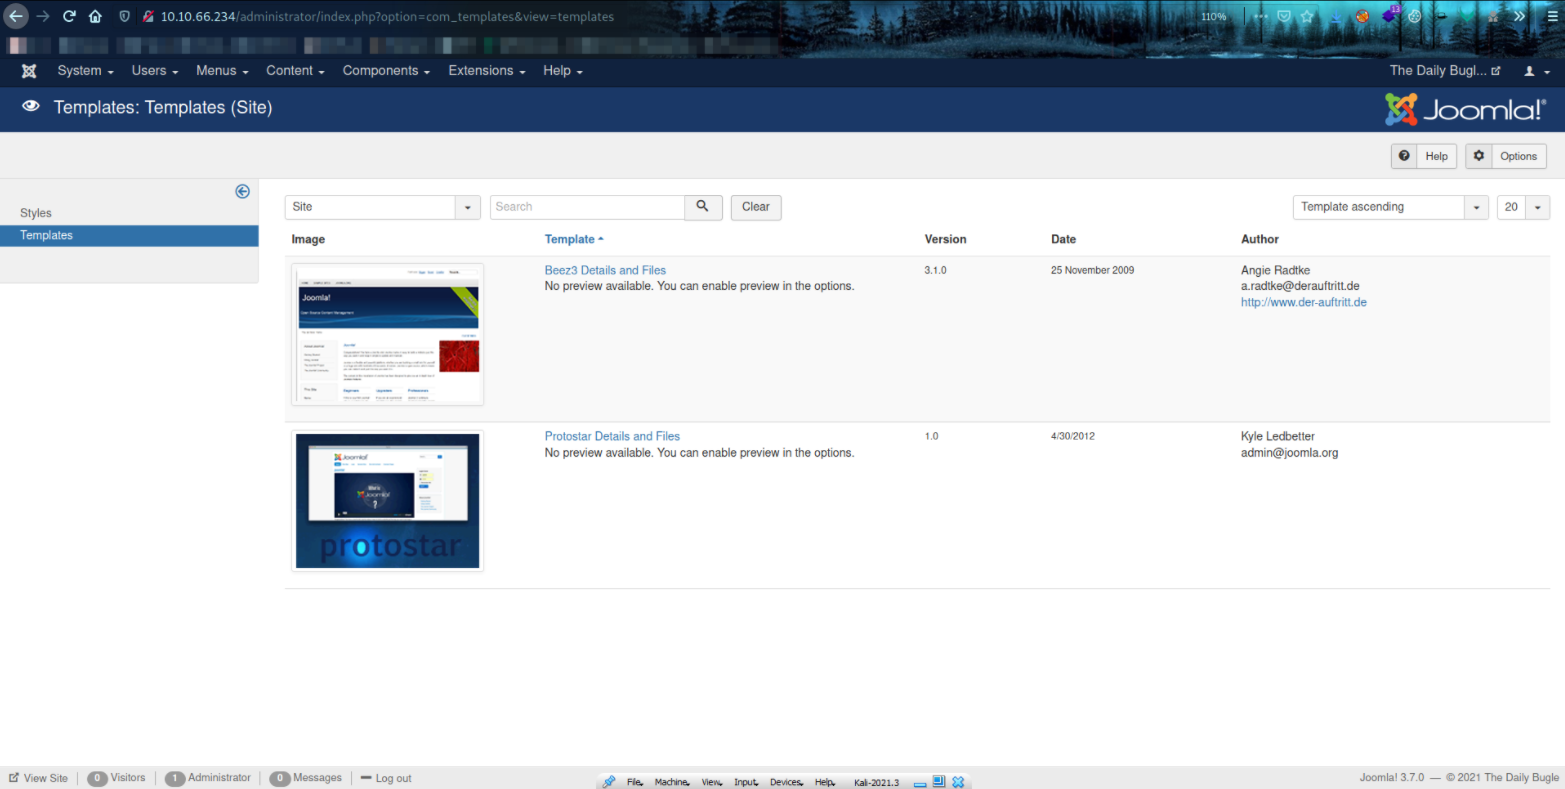
Task: Open the page actions three-dots menu
Action: tap(1261, 16)
